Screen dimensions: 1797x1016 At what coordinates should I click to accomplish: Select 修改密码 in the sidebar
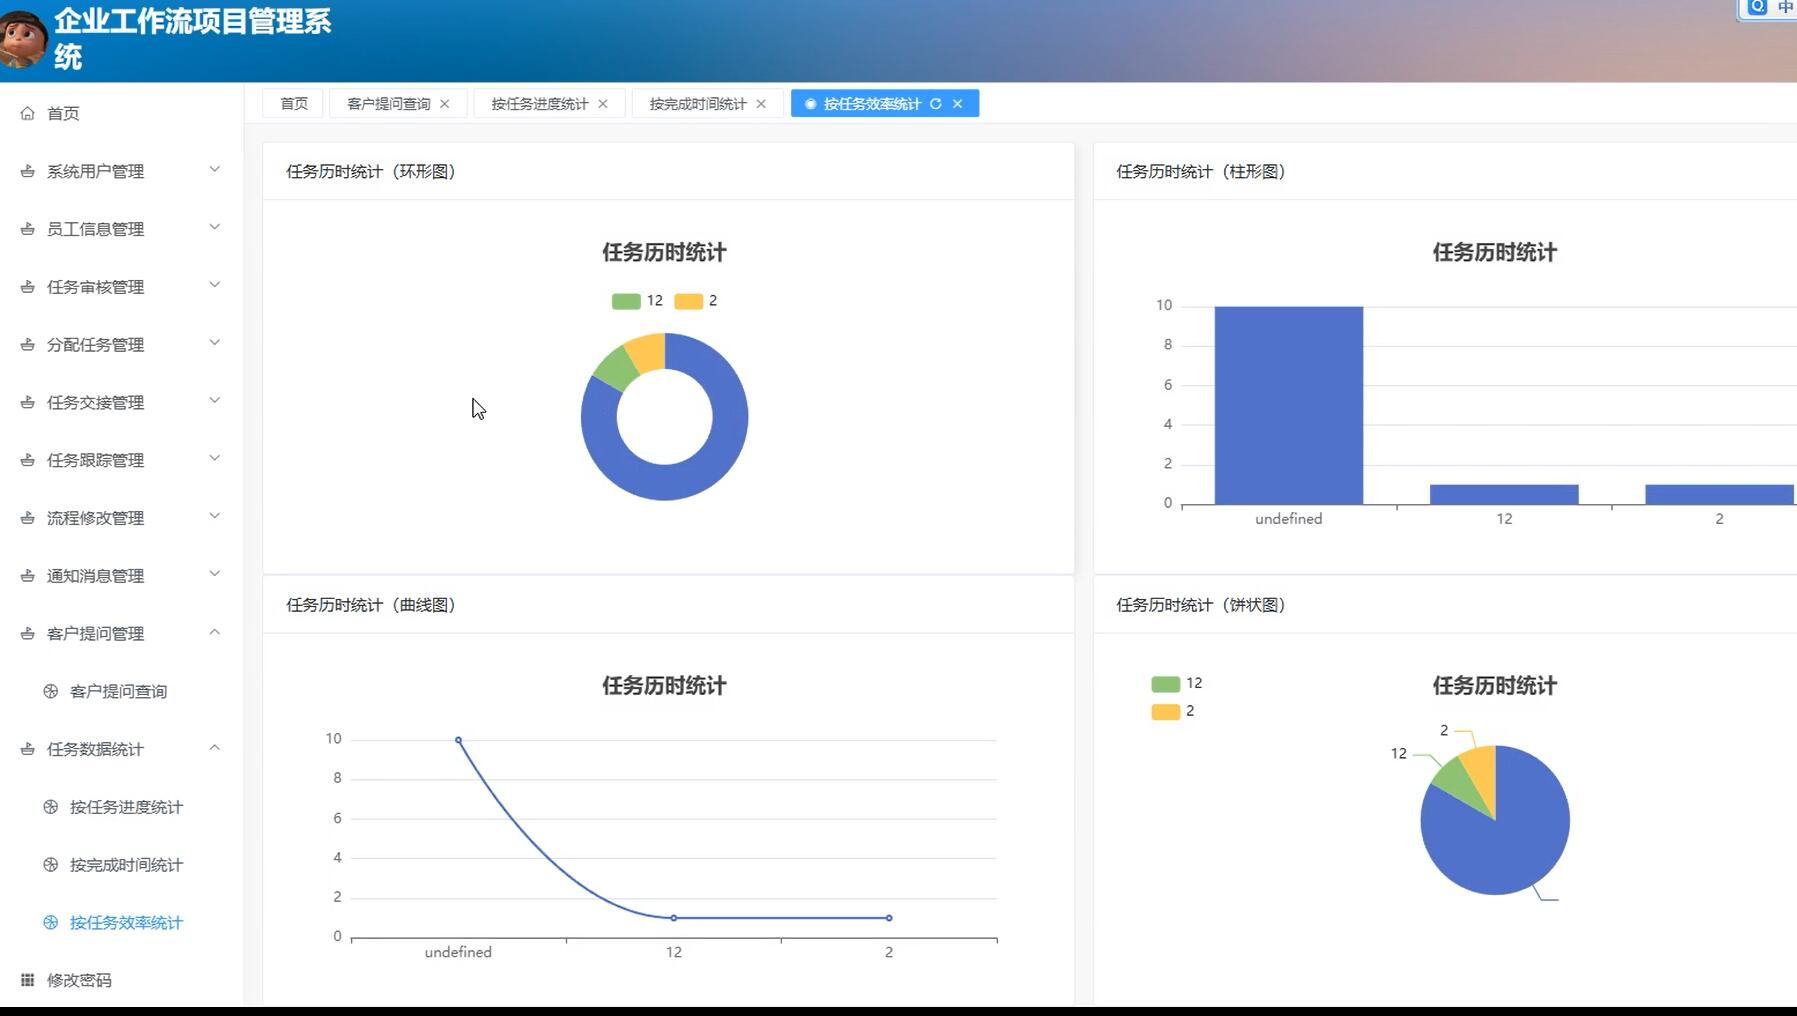[77, 980]
